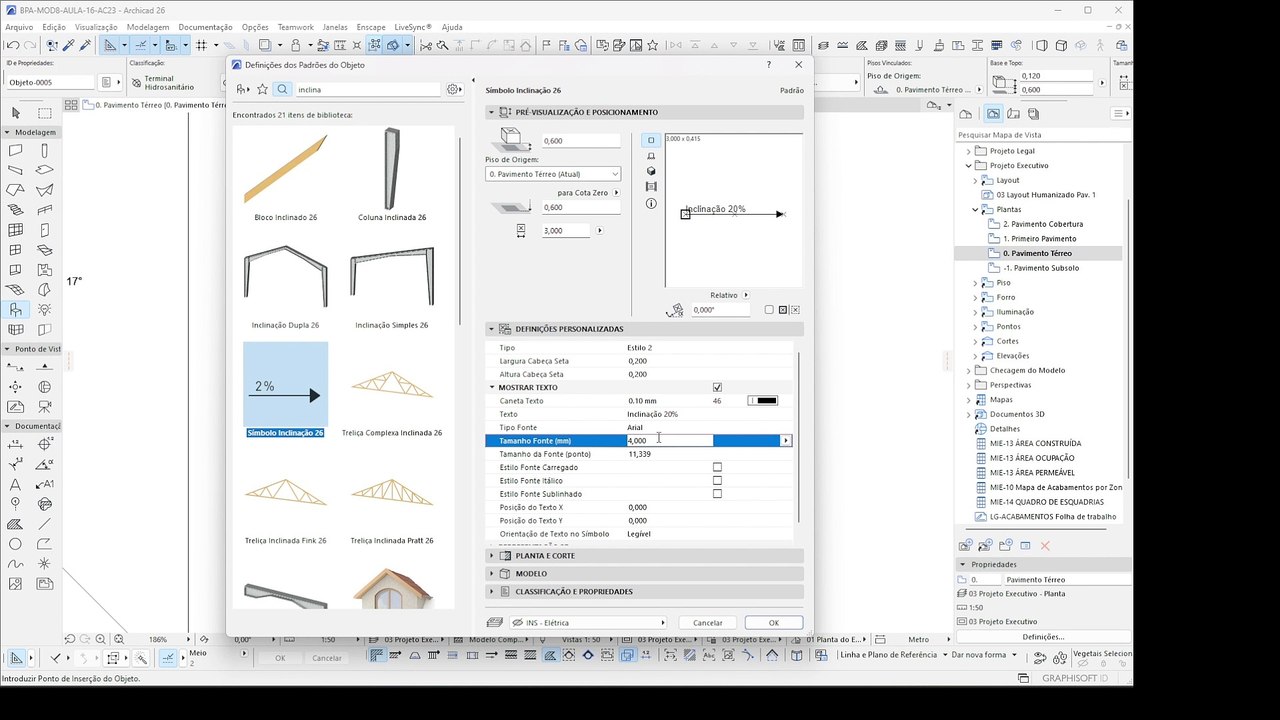Open Piso de Origem dropdown
The image size is (1280, 720).
pyautogui.click(x=553, y=174)
